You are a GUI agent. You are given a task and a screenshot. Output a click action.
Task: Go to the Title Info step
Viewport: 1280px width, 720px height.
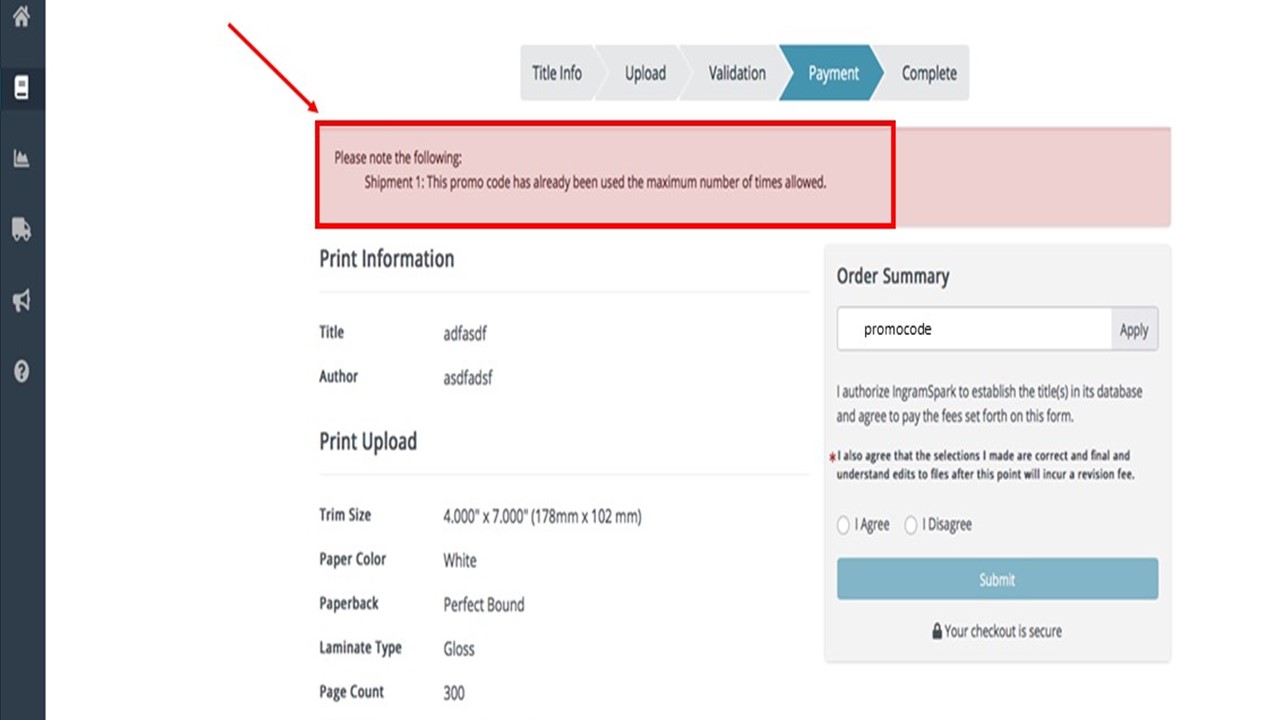[557, 73]
